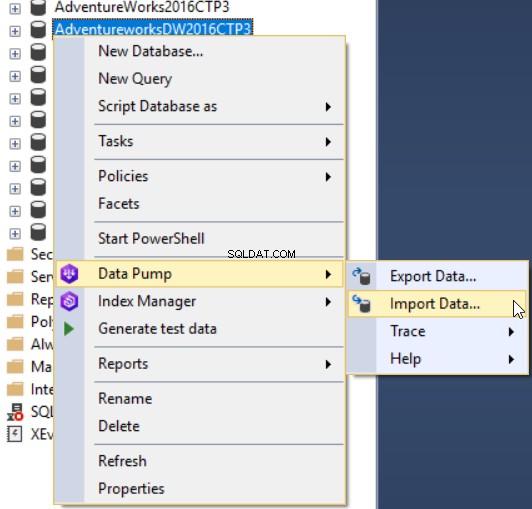
Task: Select AdventureWorks2016CTP3 database name
Action: pyautogui.click(x=142, y=7)
